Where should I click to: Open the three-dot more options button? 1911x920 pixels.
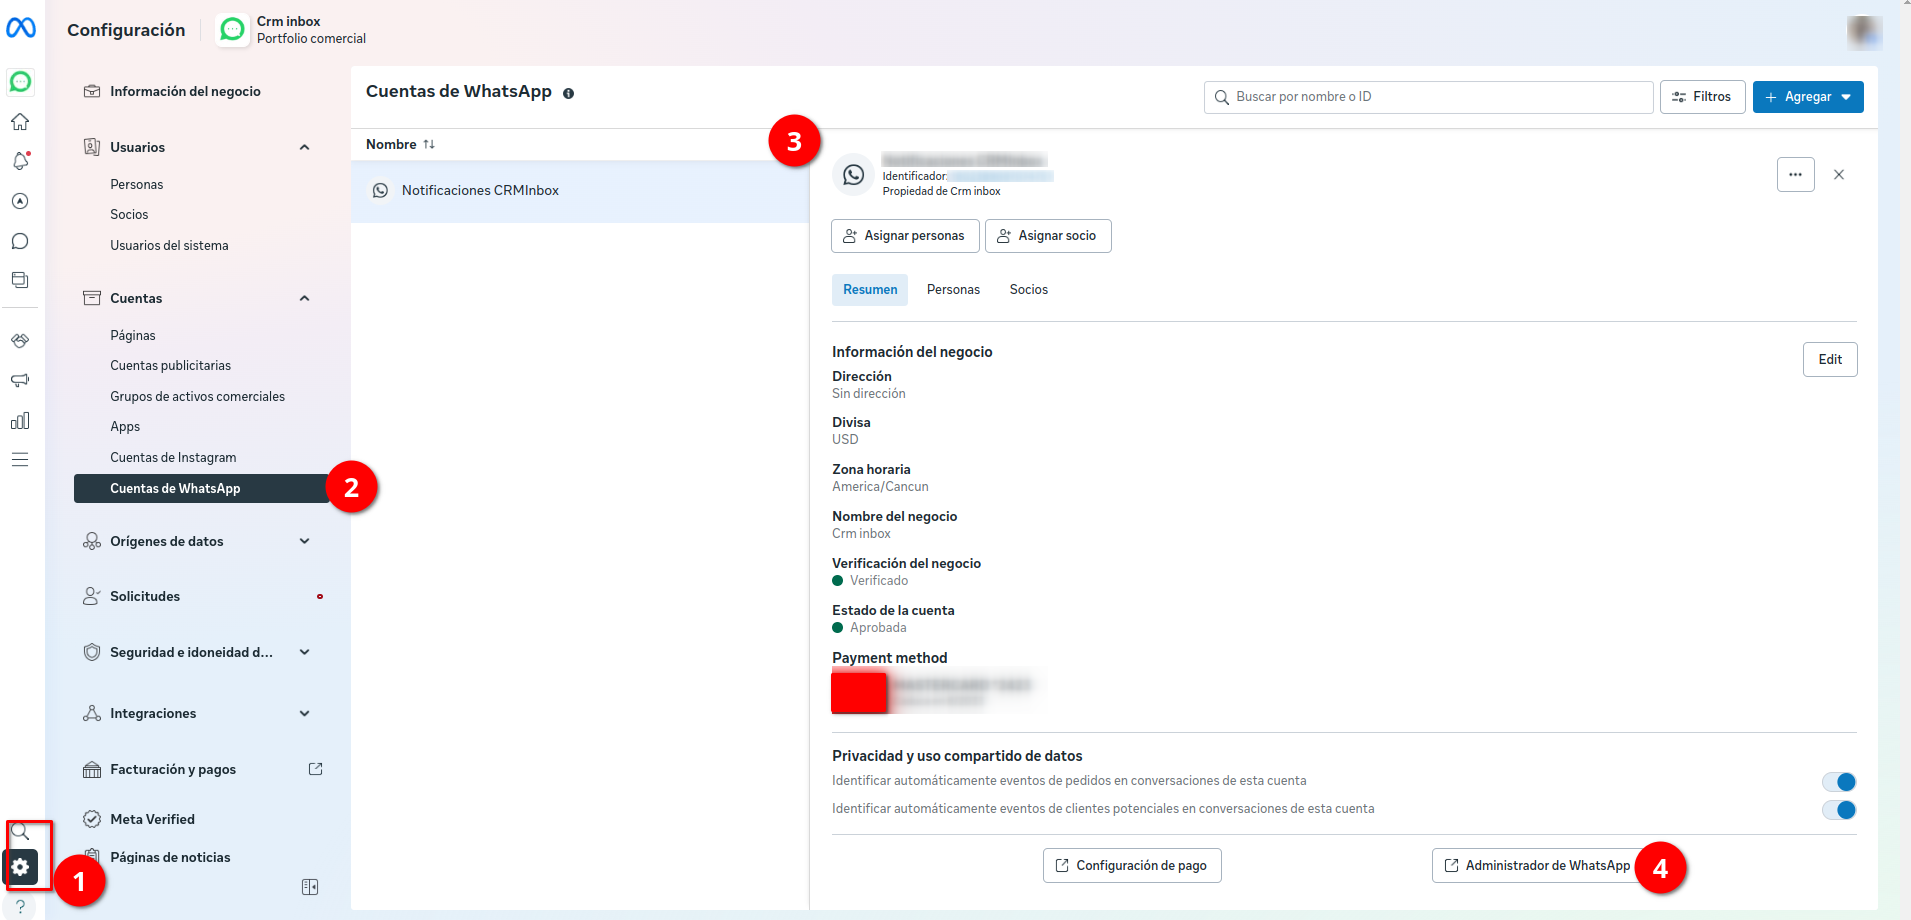1795,175
